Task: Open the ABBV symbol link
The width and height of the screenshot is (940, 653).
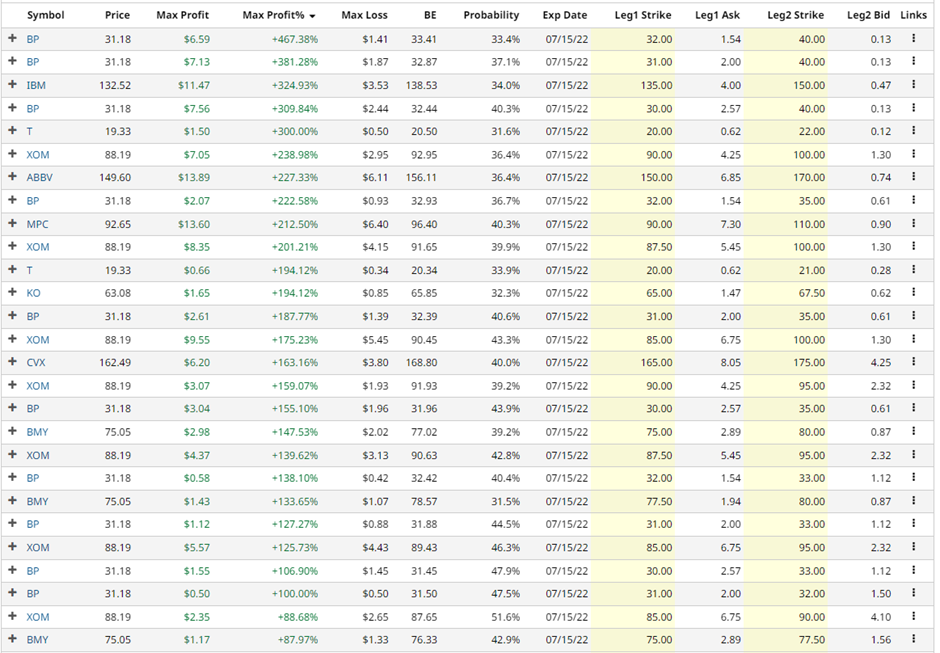Action: coord(40,178)
